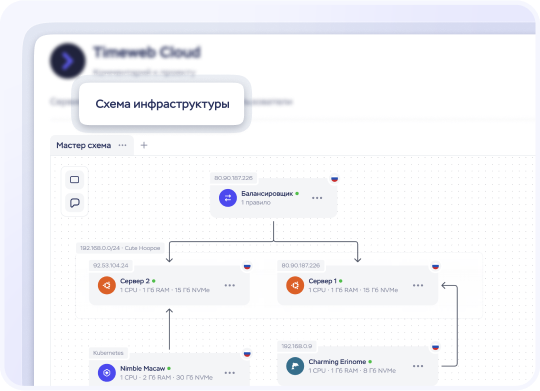Click the Сервер 2 Ubuntu icon
This screenshot has width=540, height=391.
[107, 285]
